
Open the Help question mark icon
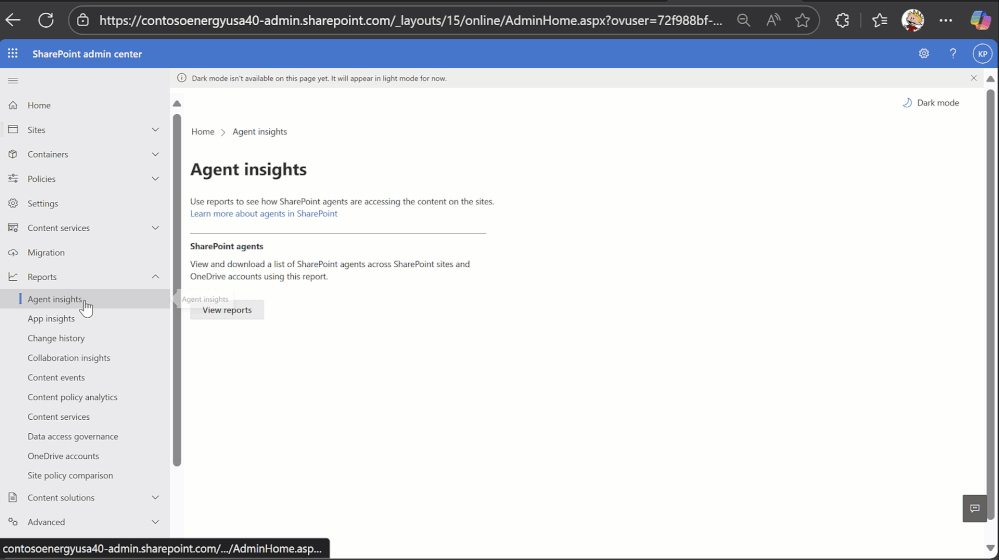point(953,54)
